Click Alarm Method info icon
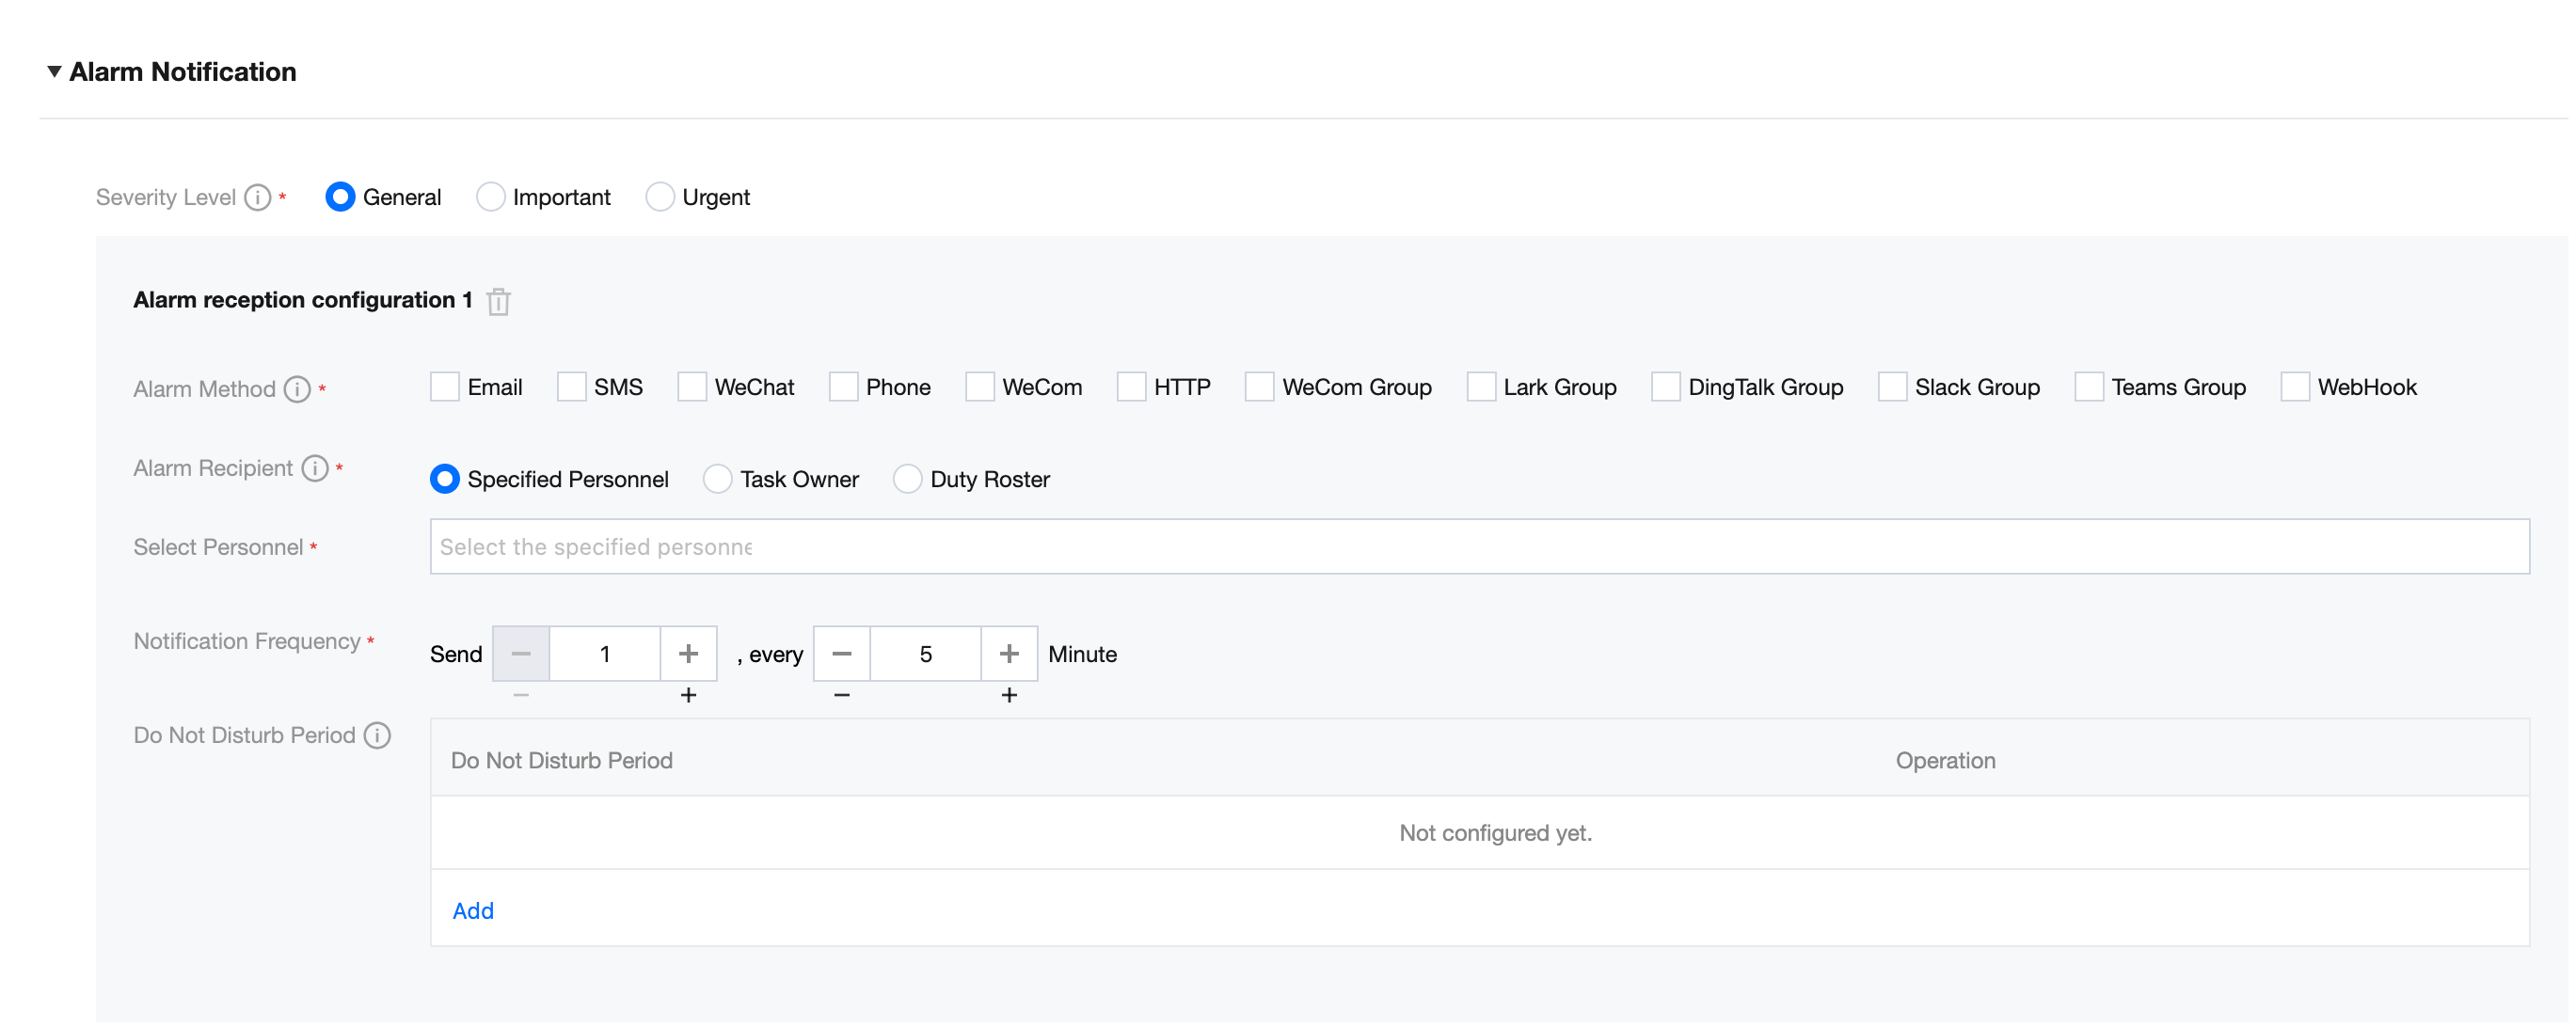This screenshot has width=2576, height=1027. click(x=297, y=389)
